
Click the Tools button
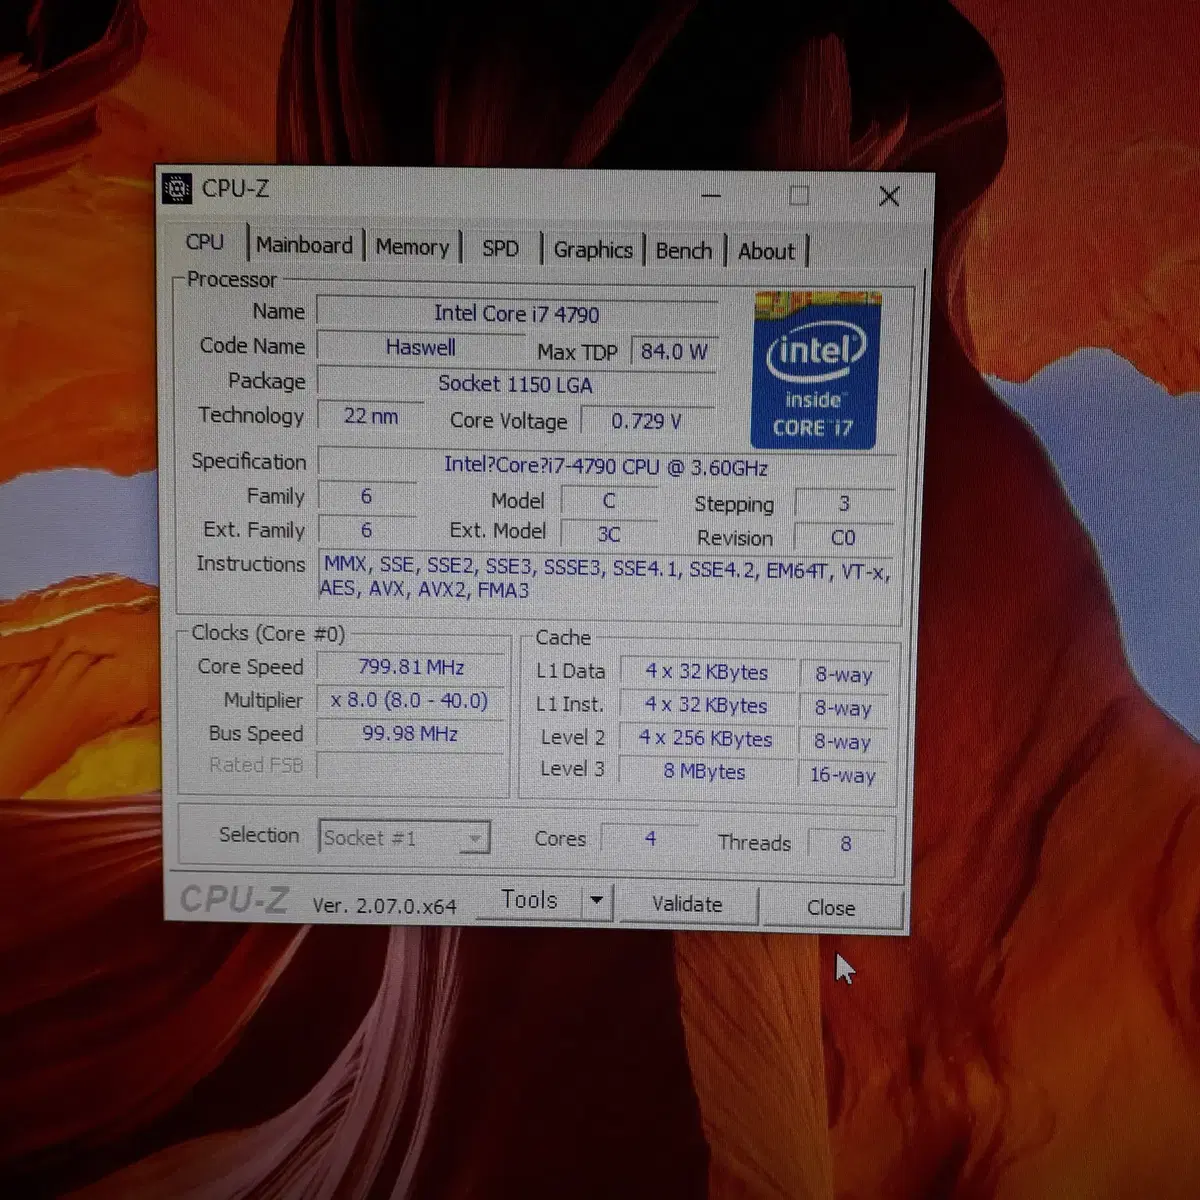(529, 900)
